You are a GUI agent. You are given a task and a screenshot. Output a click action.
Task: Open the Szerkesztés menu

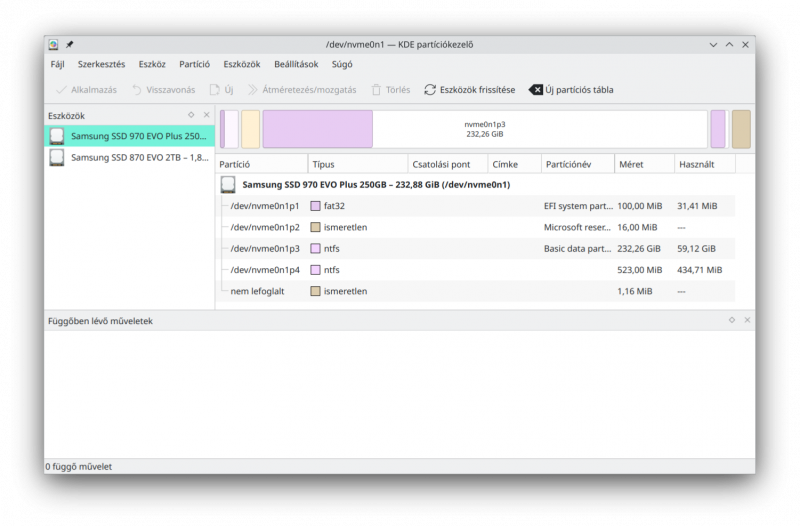[101, 64]
